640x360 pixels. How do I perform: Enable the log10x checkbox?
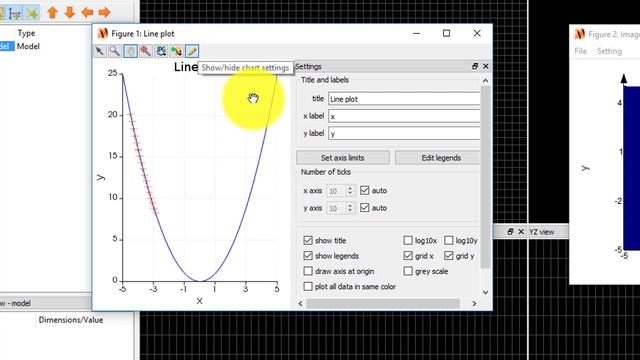(408, 240)
